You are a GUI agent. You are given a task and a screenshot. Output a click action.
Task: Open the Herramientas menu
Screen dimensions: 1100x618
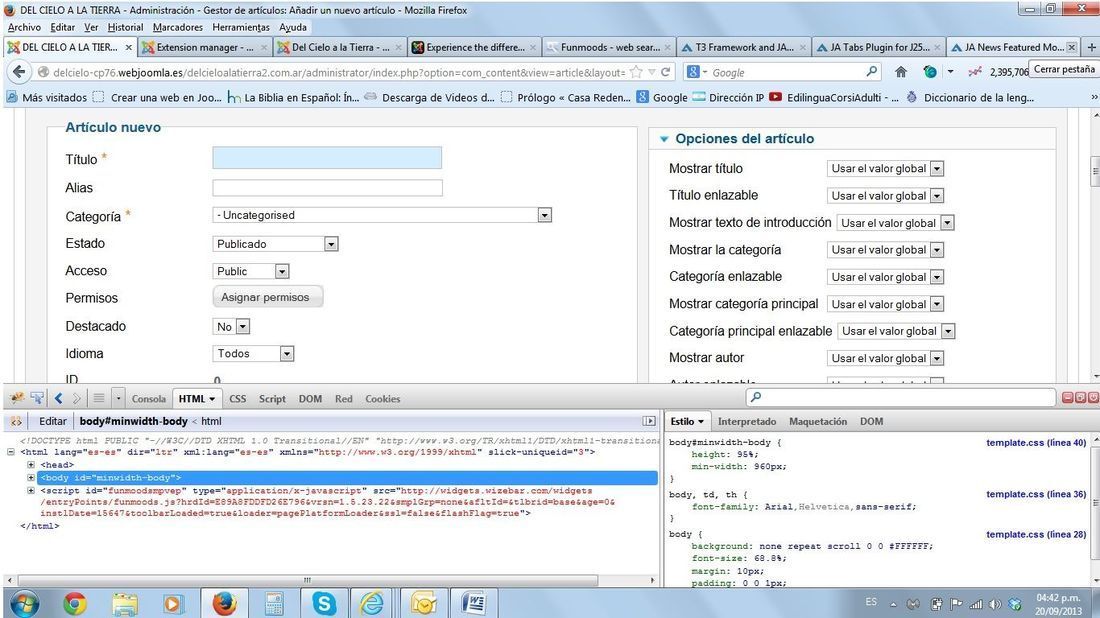pos(241,27)
